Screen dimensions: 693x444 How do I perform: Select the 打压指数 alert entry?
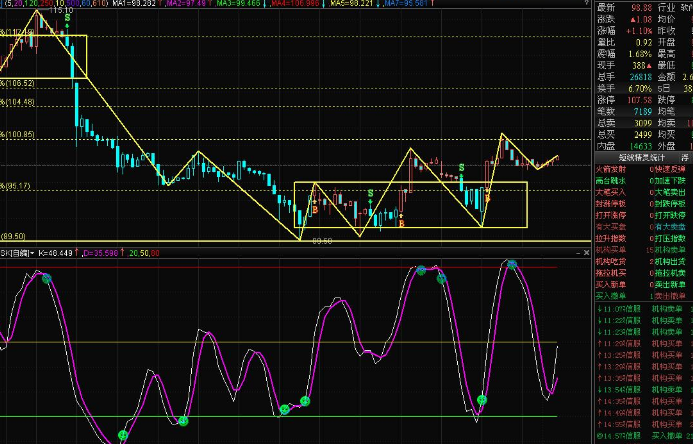tap(670, 238)
